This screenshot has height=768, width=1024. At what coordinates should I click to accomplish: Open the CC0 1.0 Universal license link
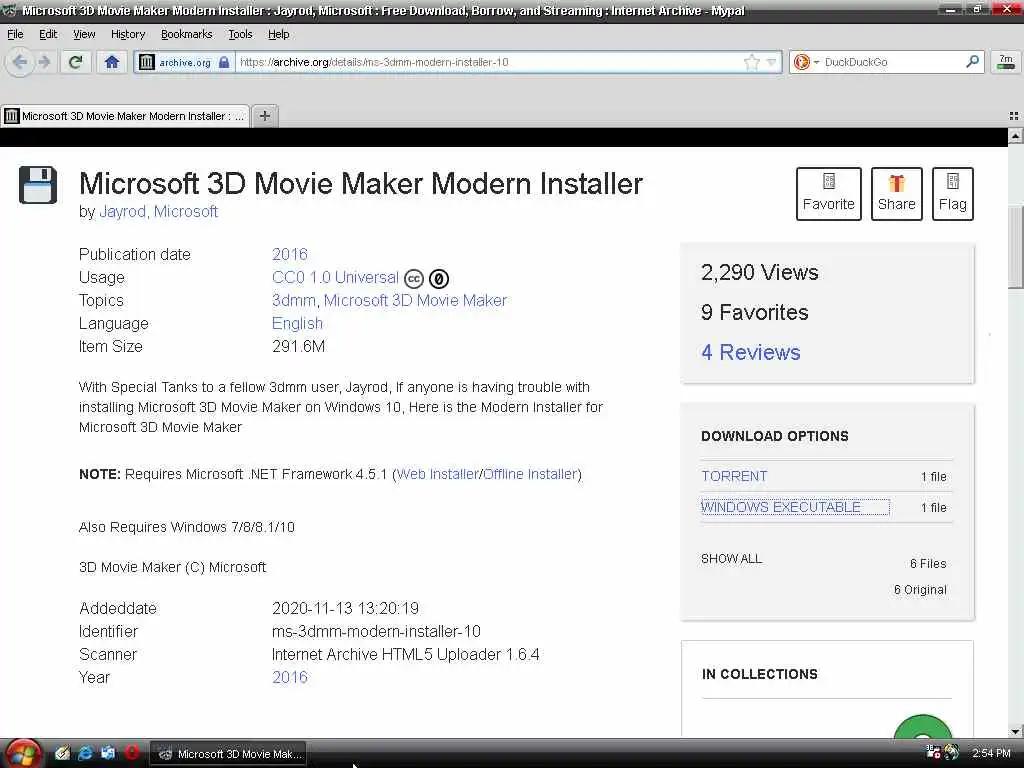(x=335, y=277)
